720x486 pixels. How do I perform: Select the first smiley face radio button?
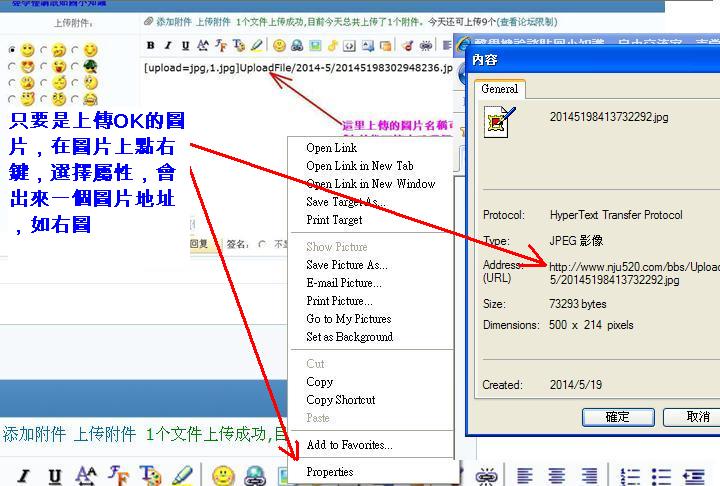[x=13, y=50]
